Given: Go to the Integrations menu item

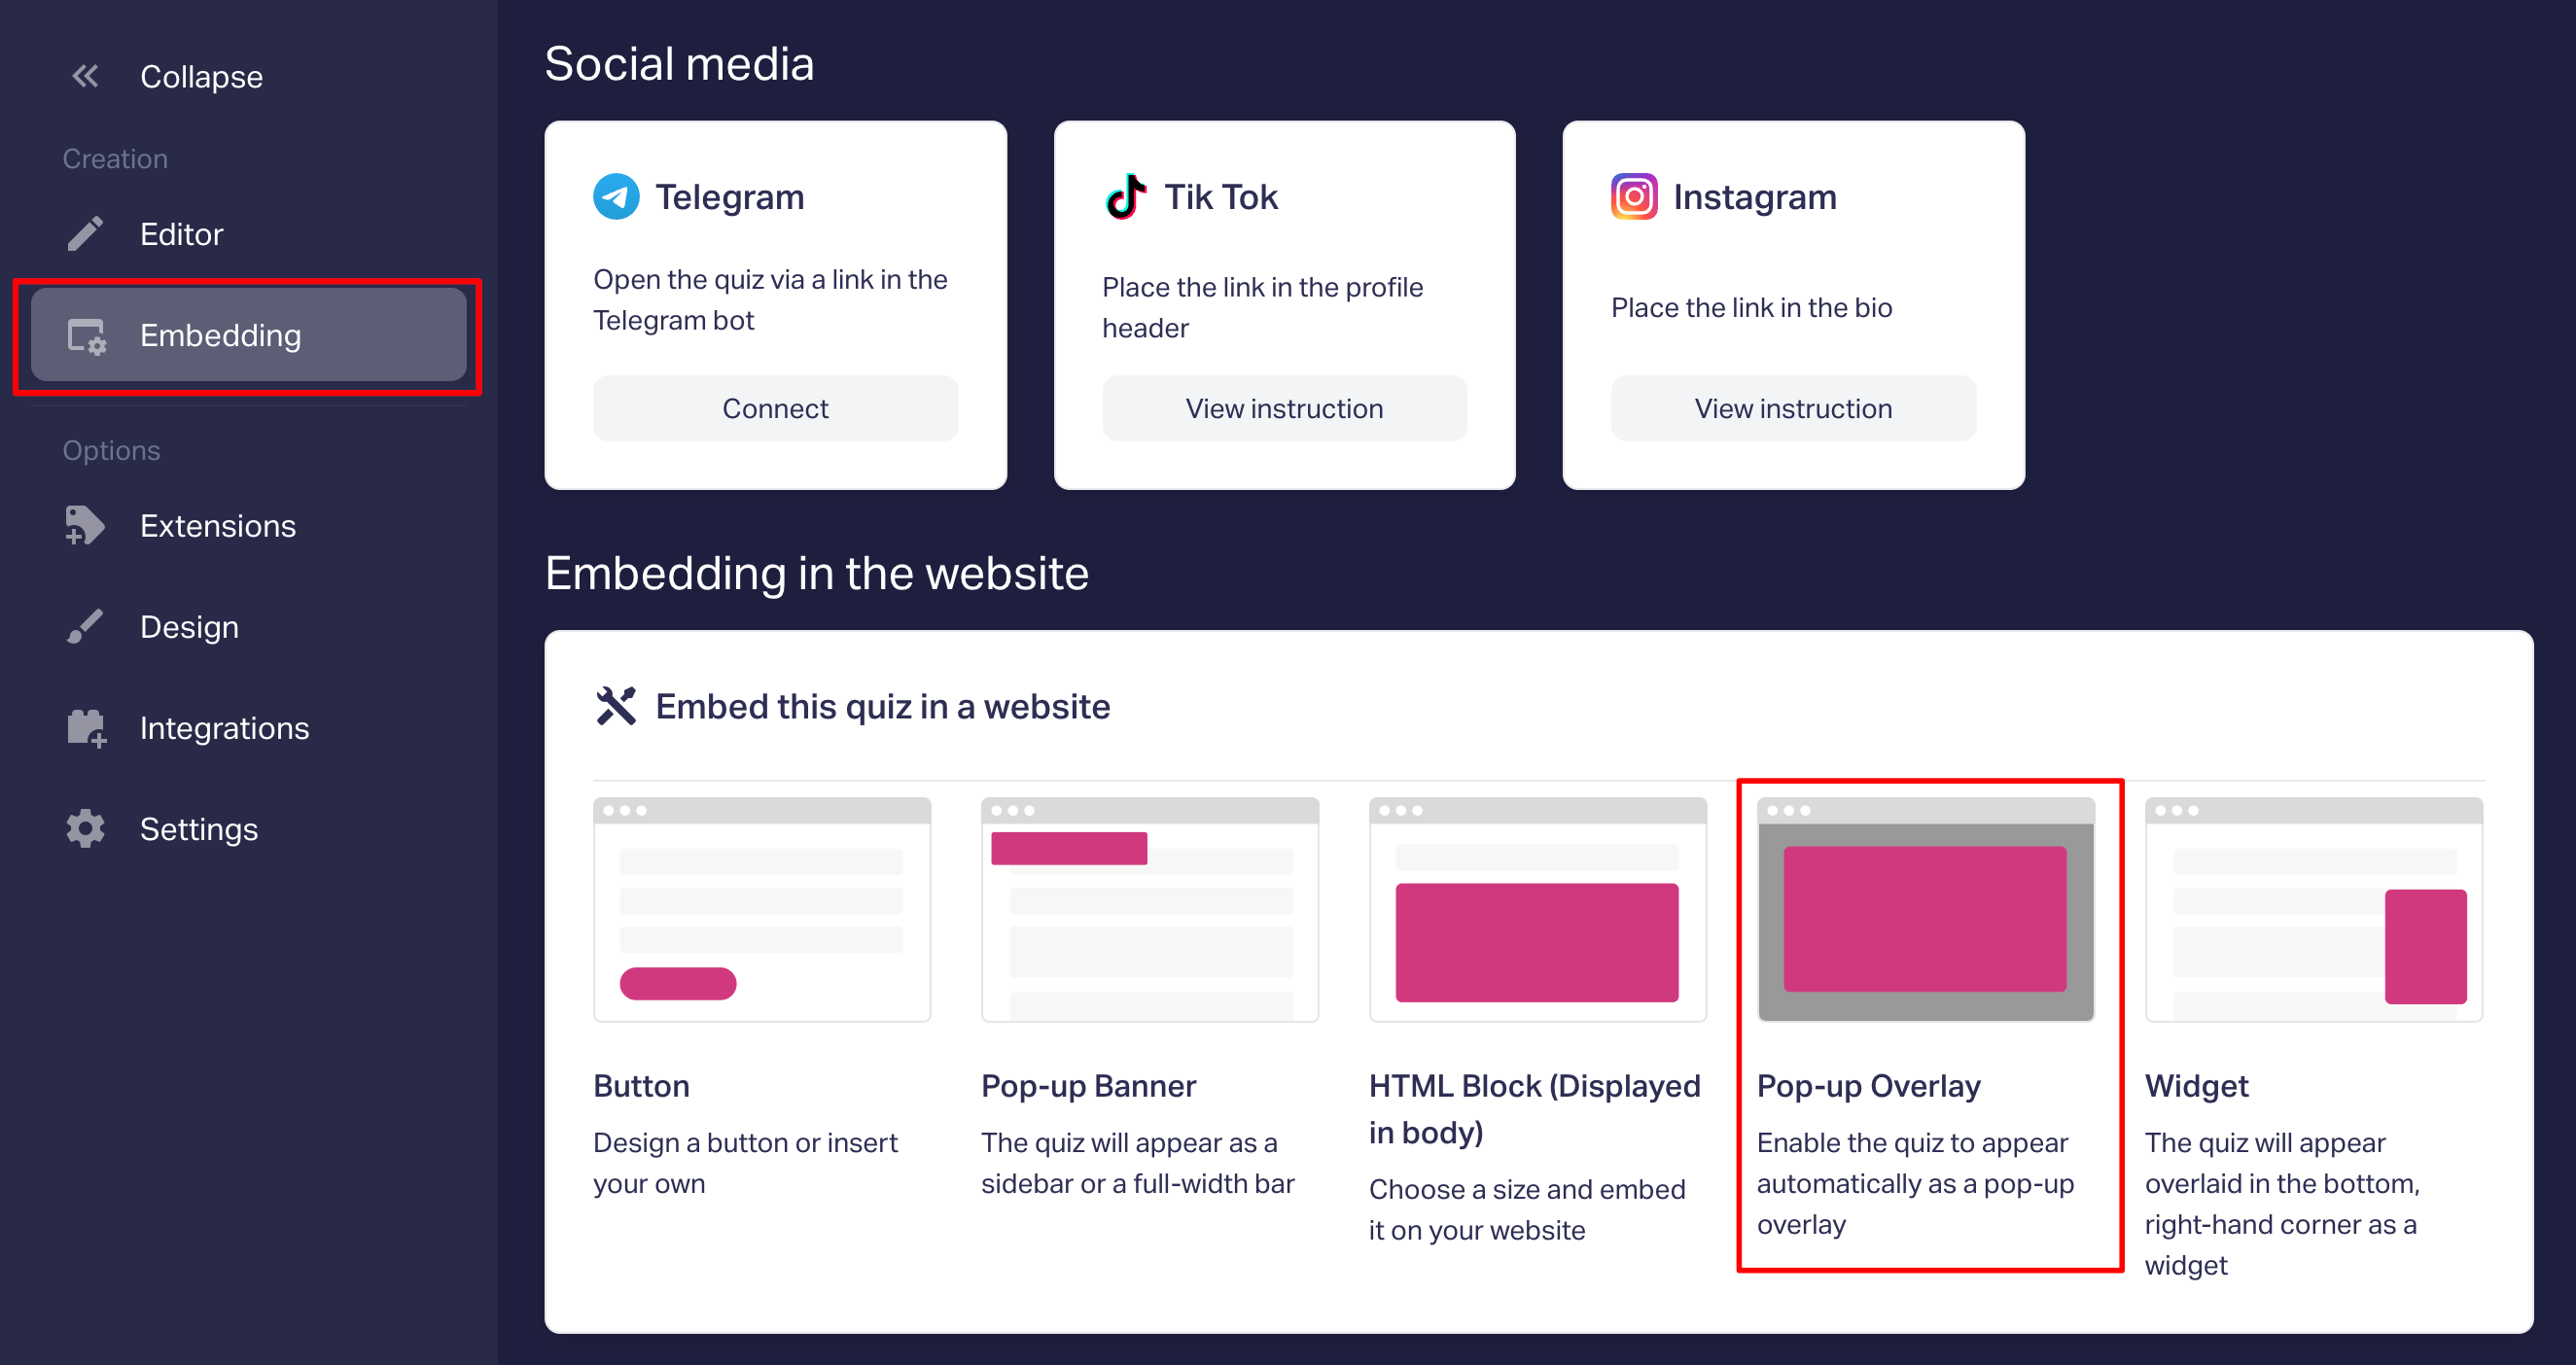Looking at the screenshot, I should (224, 728).
